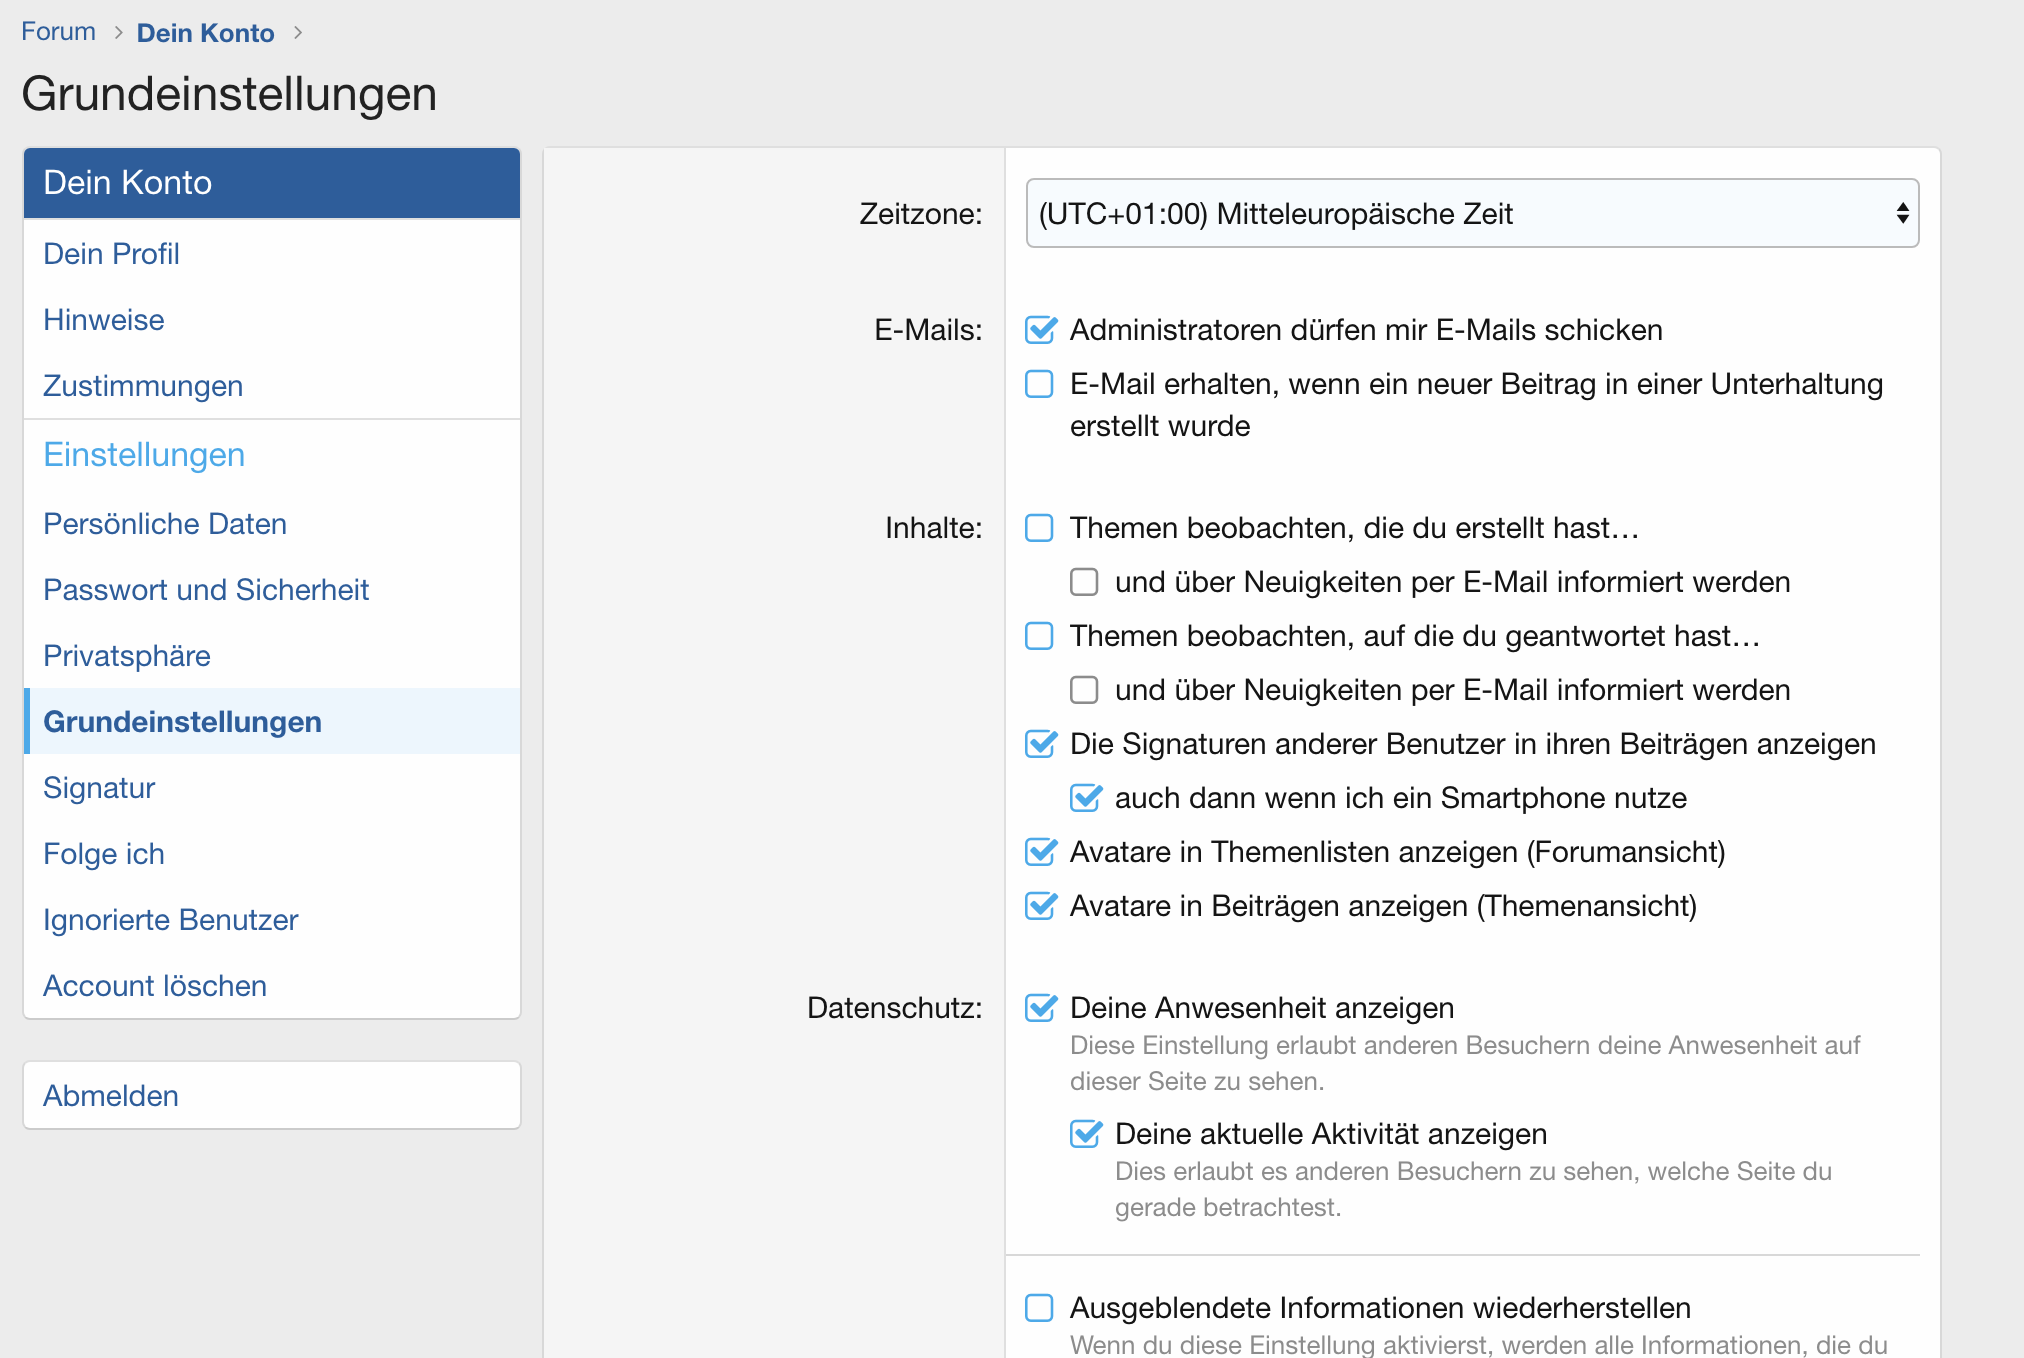Go to Ignorierte Benutzer

pyautogui.click(x=170, y=920)
